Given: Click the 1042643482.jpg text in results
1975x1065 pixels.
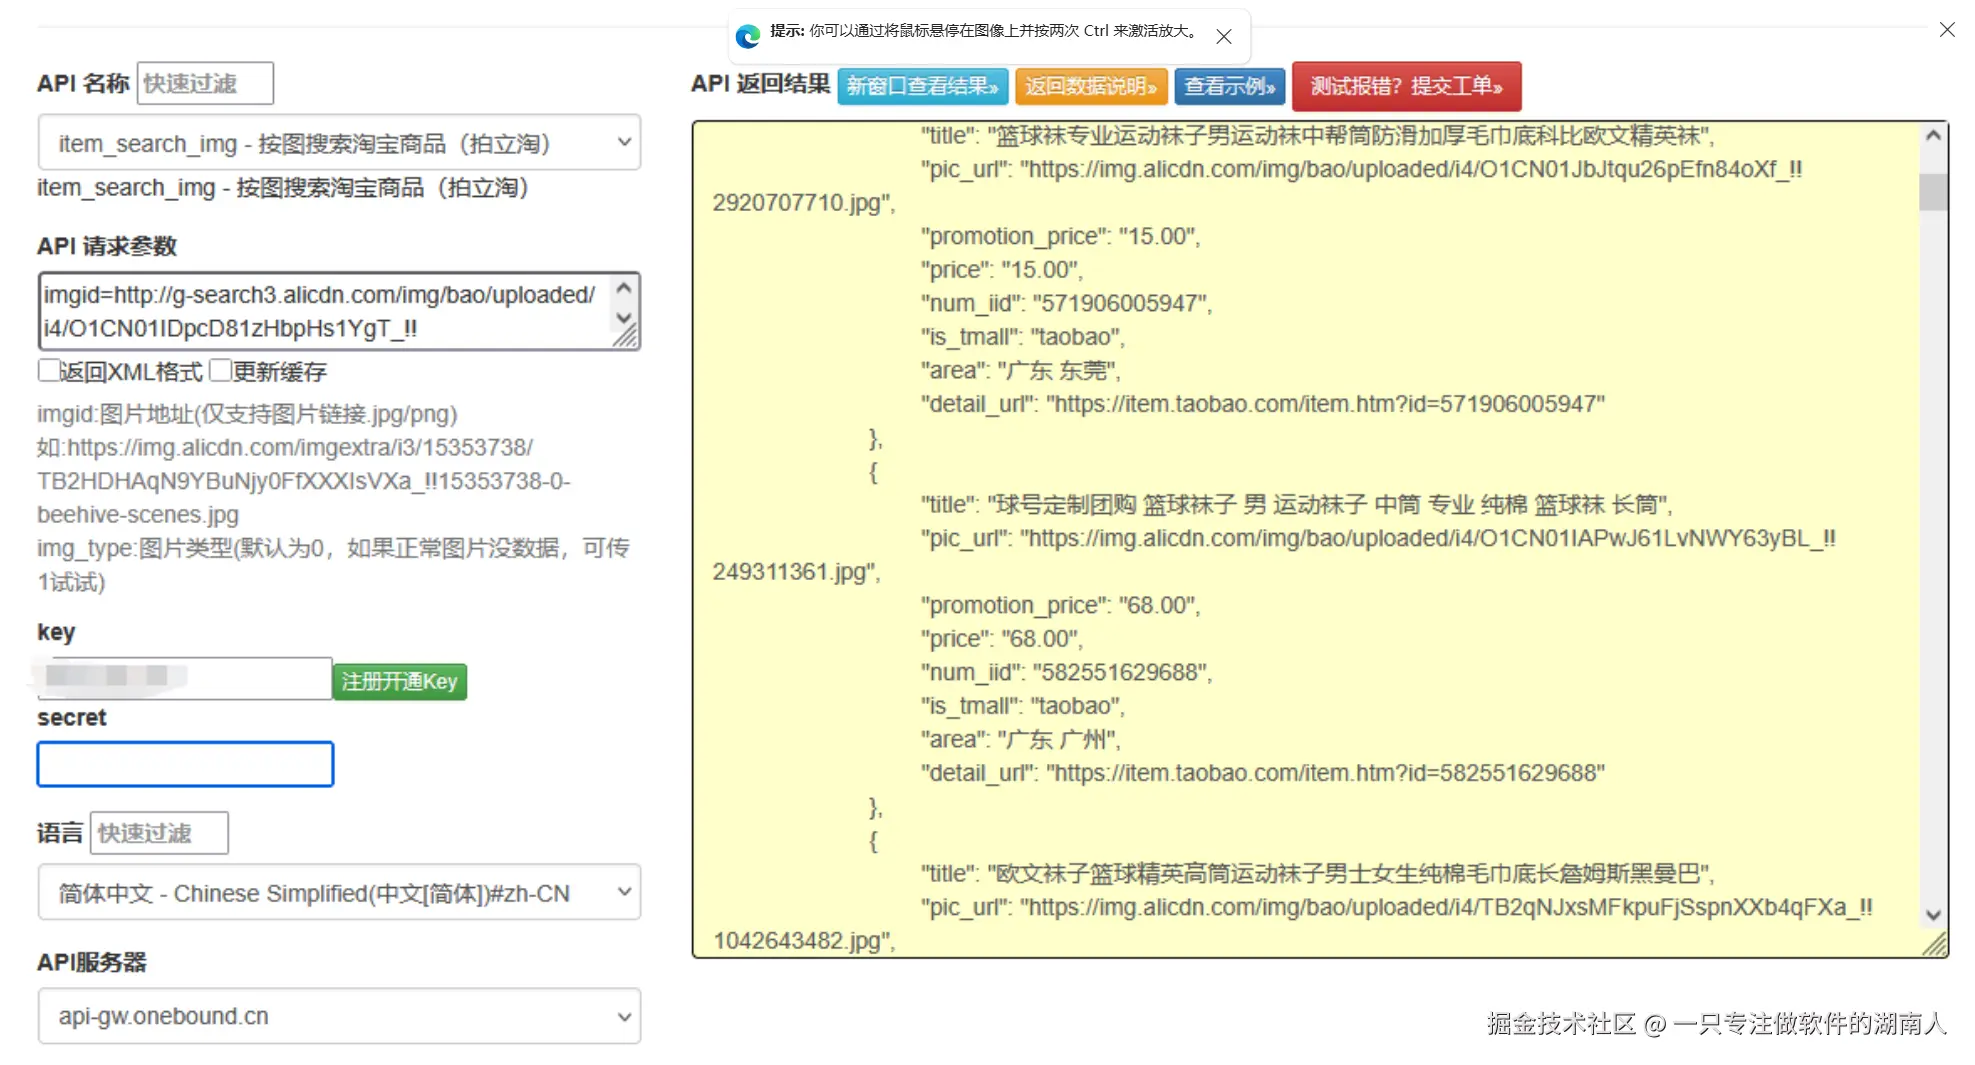Looking at the screenshot, I should [x=804, y=940].
